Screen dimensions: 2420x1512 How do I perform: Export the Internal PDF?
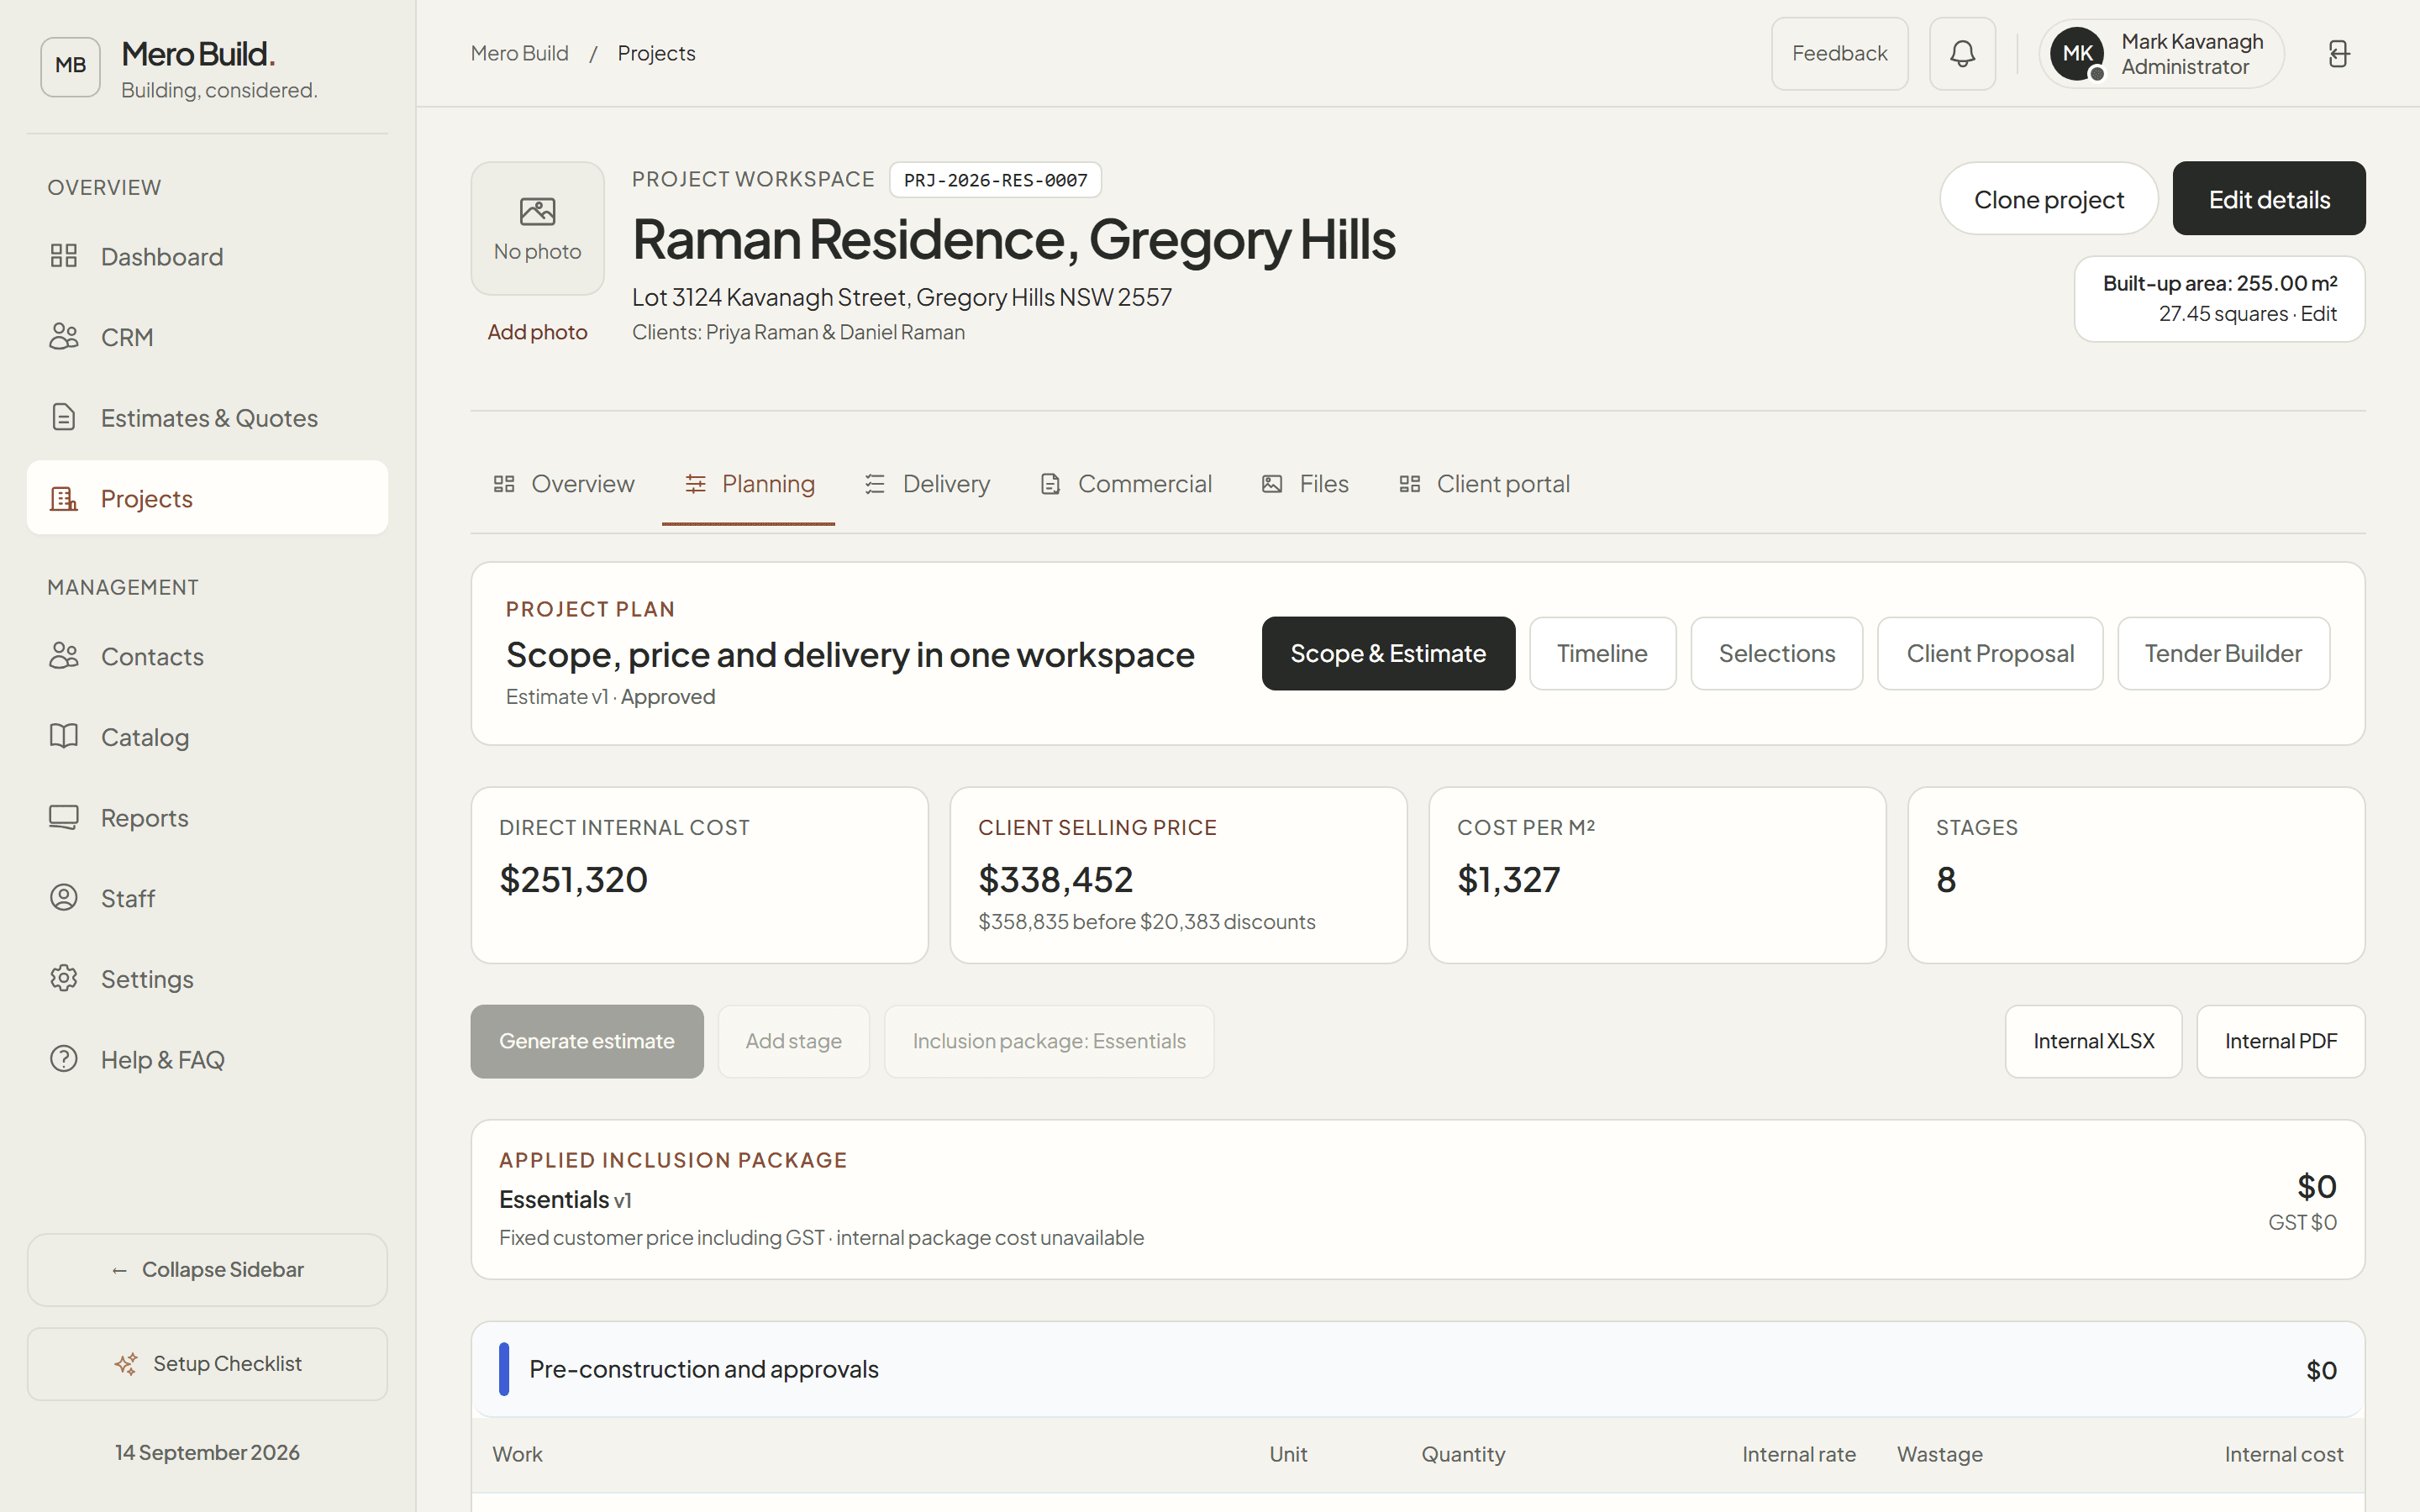(2280, 1041)
